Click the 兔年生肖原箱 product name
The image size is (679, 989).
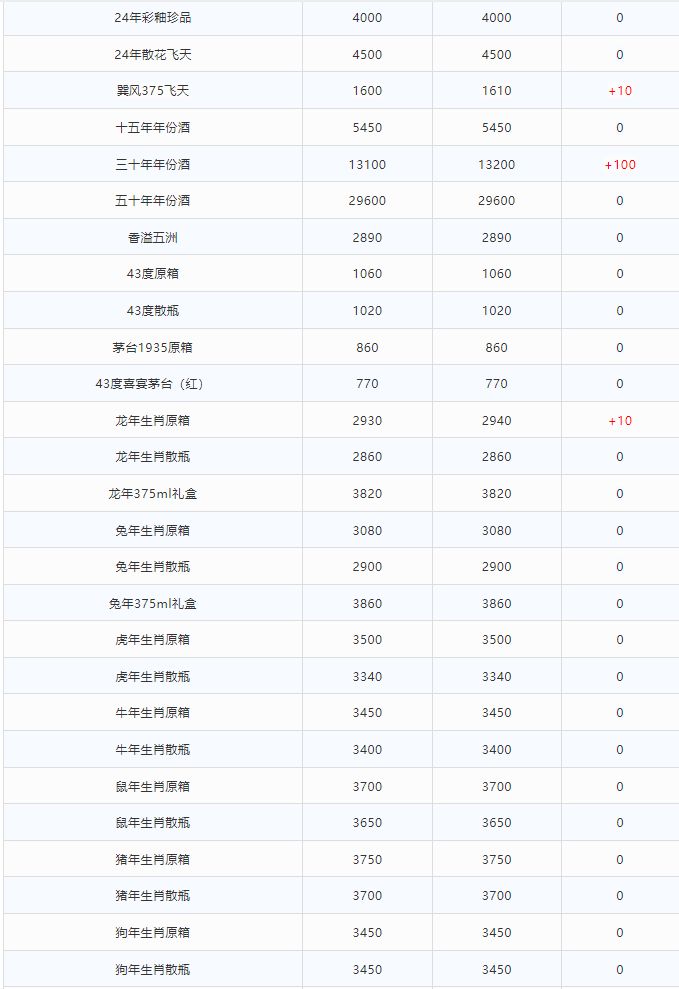pyautogui.click(x=153, y=530)
